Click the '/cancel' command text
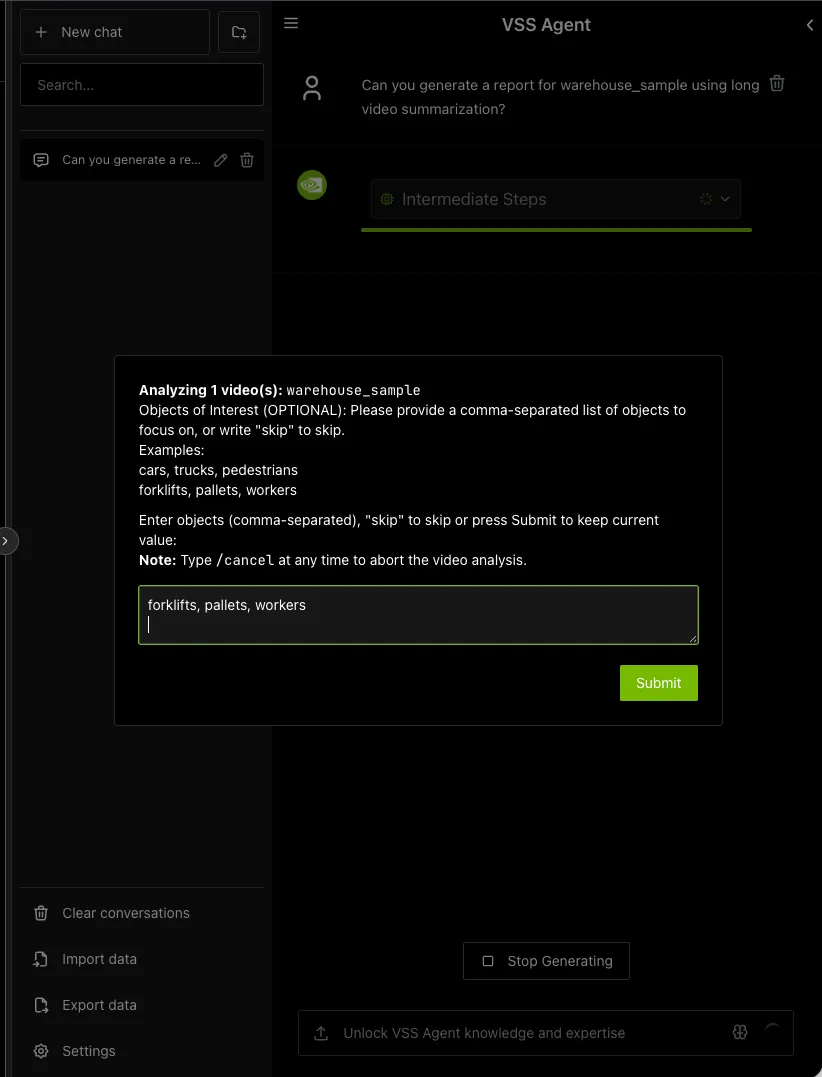The width and height of the screenshot is (822, 1077). pos(245,560)
